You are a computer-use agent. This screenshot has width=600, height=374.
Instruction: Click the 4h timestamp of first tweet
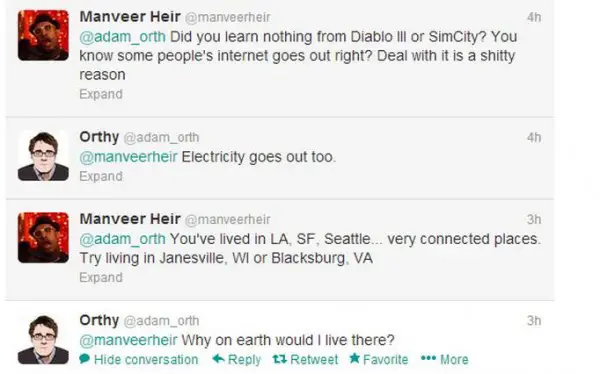(534, 17)
